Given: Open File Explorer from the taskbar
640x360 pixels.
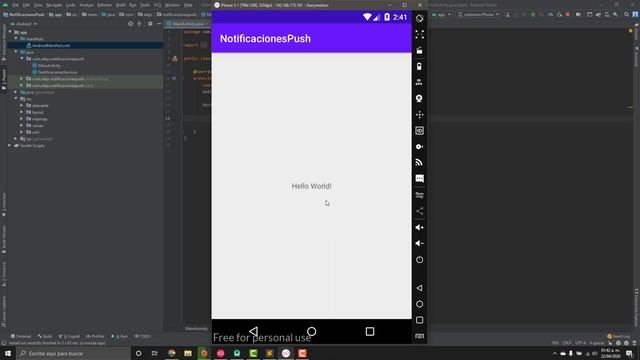Looking at the screenshot, I should pyautogui.click(x=188, y=353).
